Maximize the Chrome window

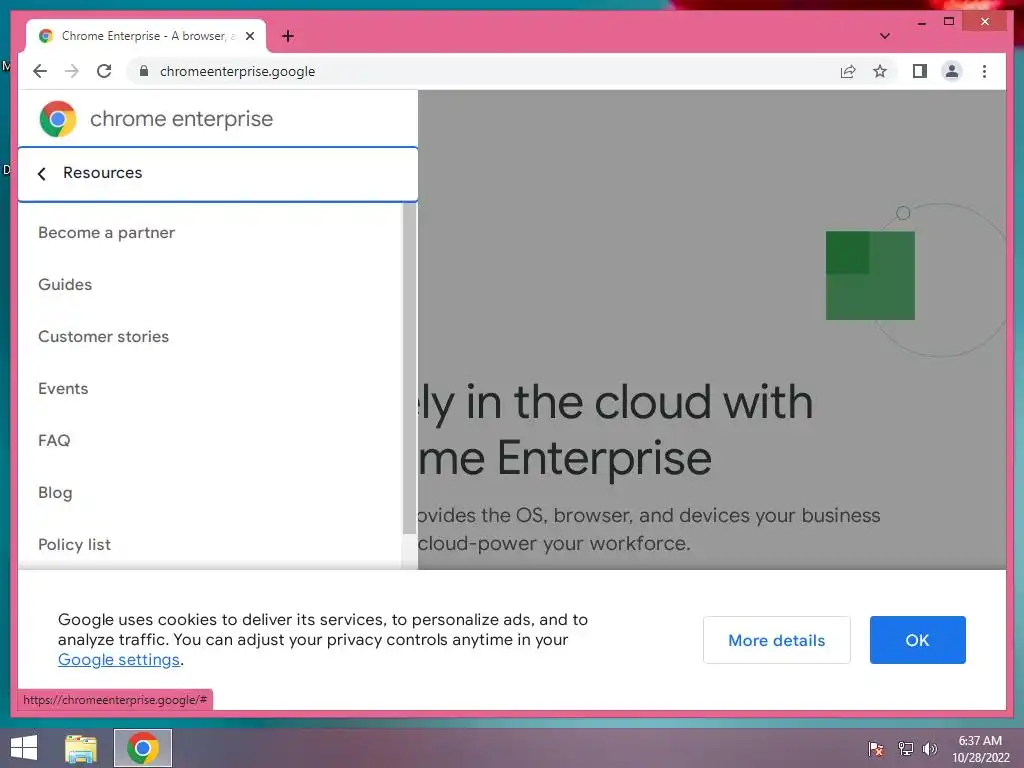(x=949, y=22)
